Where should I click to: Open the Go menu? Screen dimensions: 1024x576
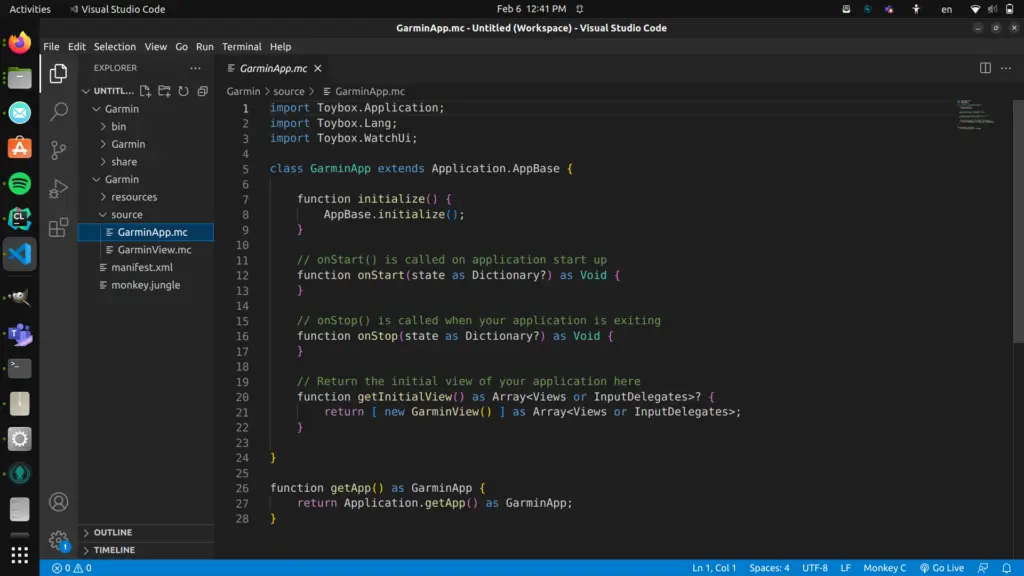tap(181, 46)
